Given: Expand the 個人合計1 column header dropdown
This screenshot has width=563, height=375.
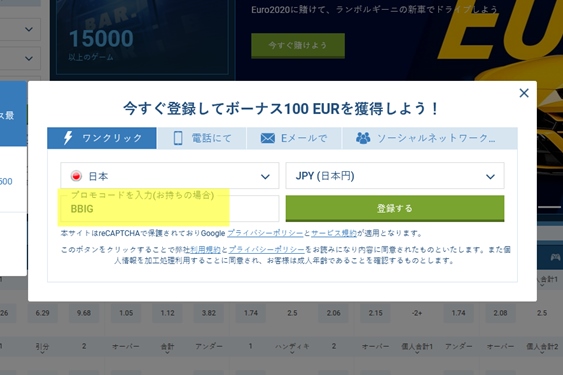Looking at the screenshot, I should 417,348.
